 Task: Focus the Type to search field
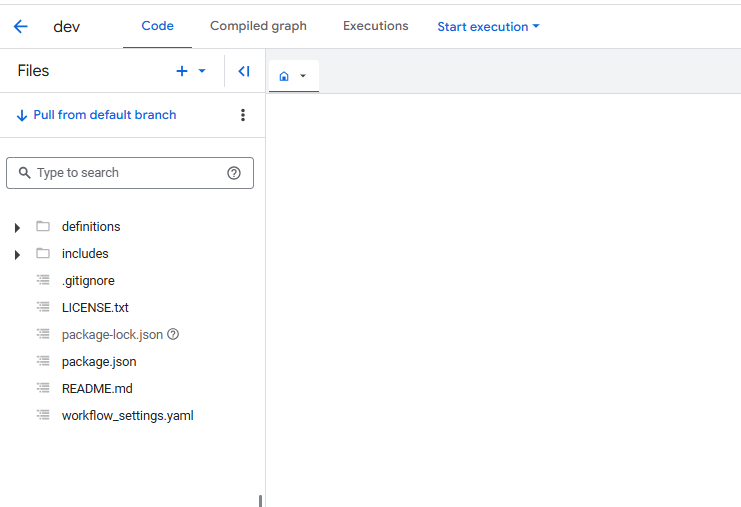130,173
